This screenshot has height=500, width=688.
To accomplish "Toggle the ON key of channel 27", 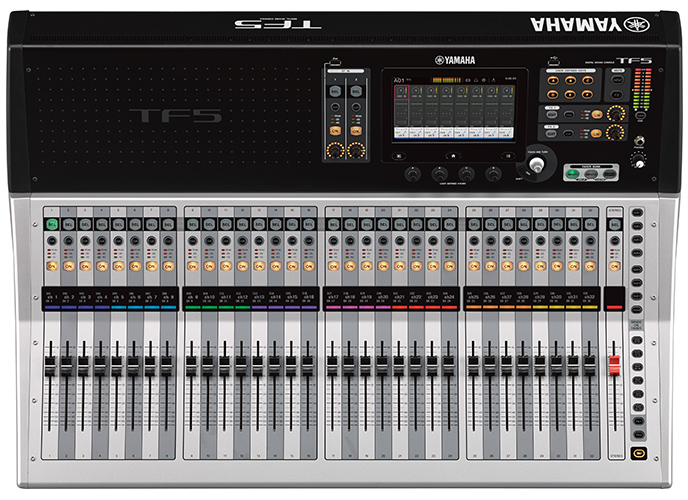I will pos(507,266).
